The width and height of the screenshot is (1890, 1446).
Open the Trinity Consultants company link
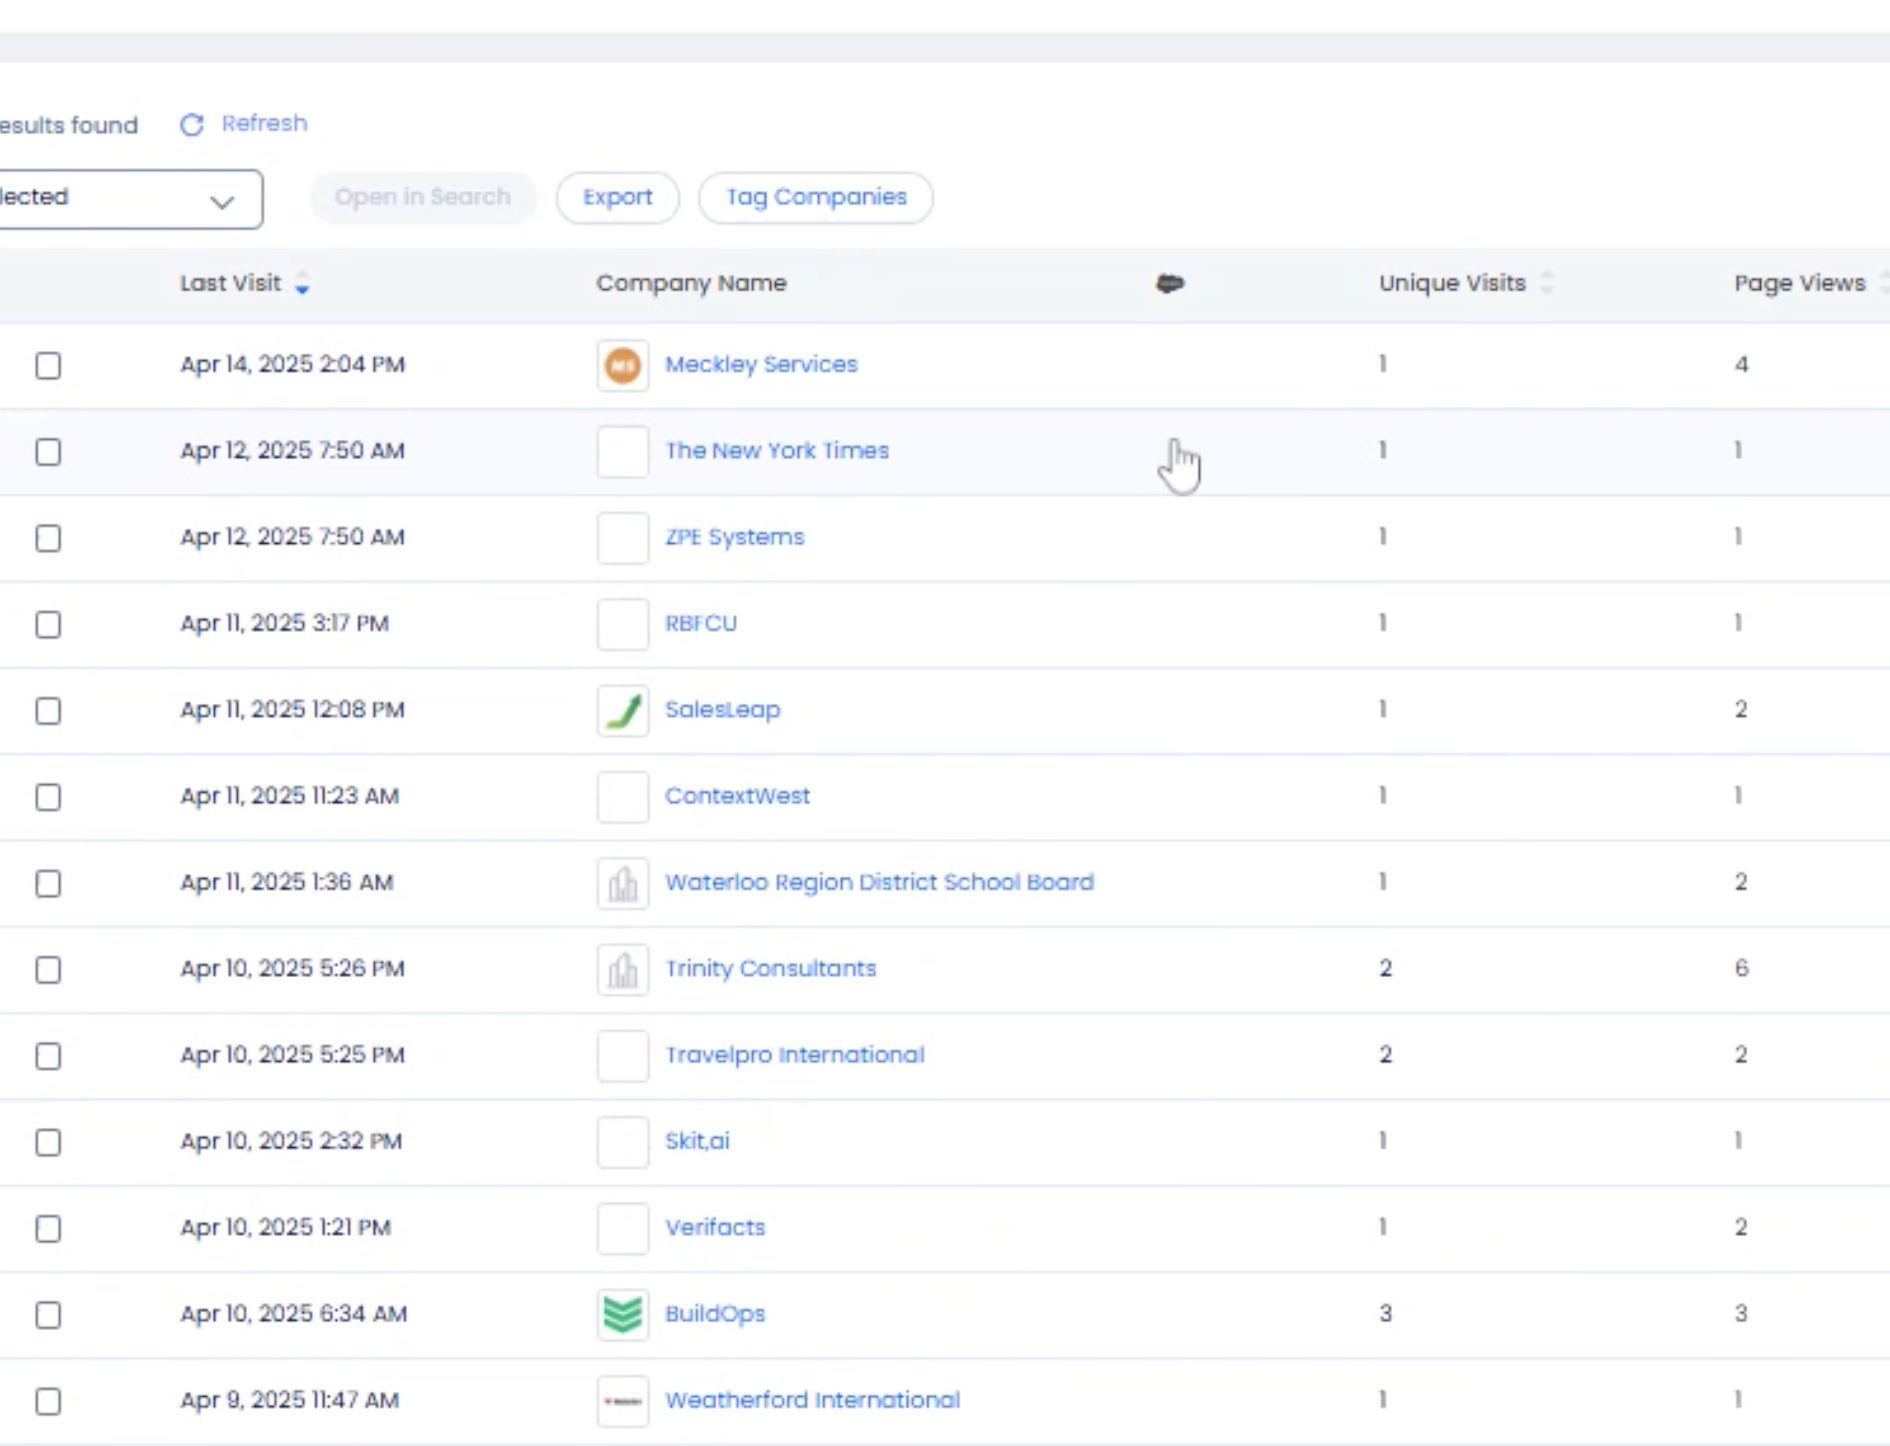point(770,969)
